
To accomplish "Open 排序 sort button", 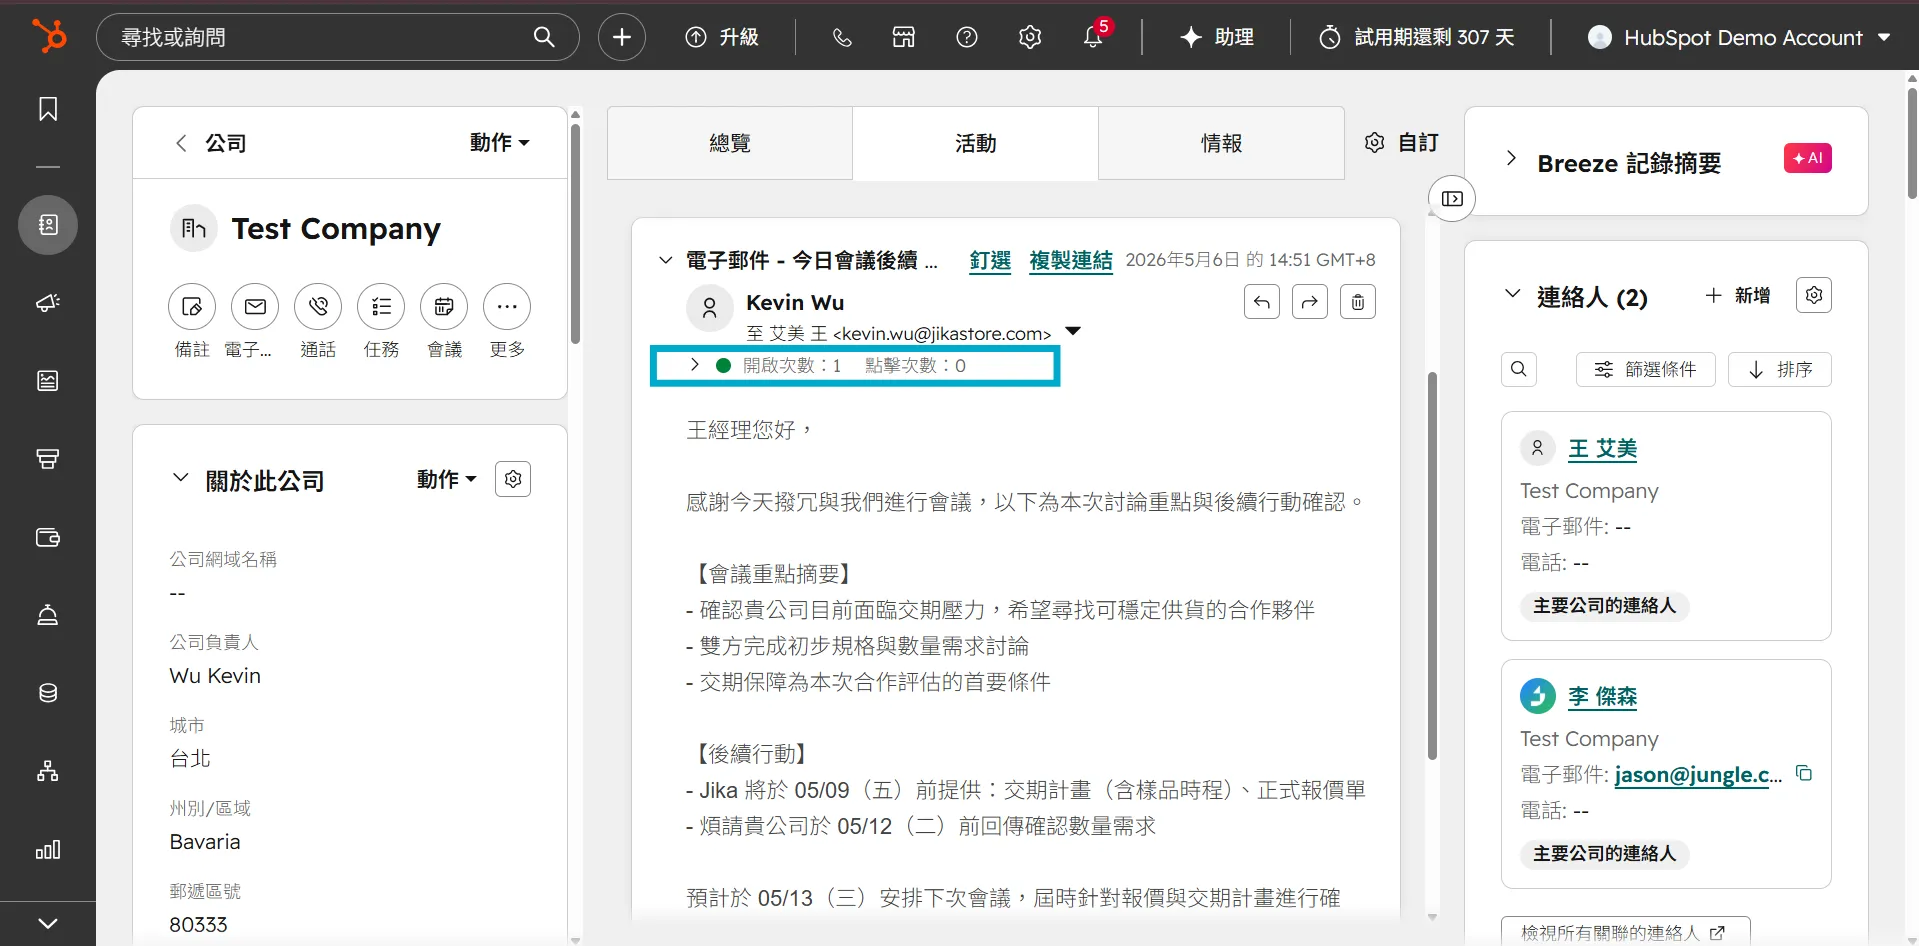I will 1780,369.
